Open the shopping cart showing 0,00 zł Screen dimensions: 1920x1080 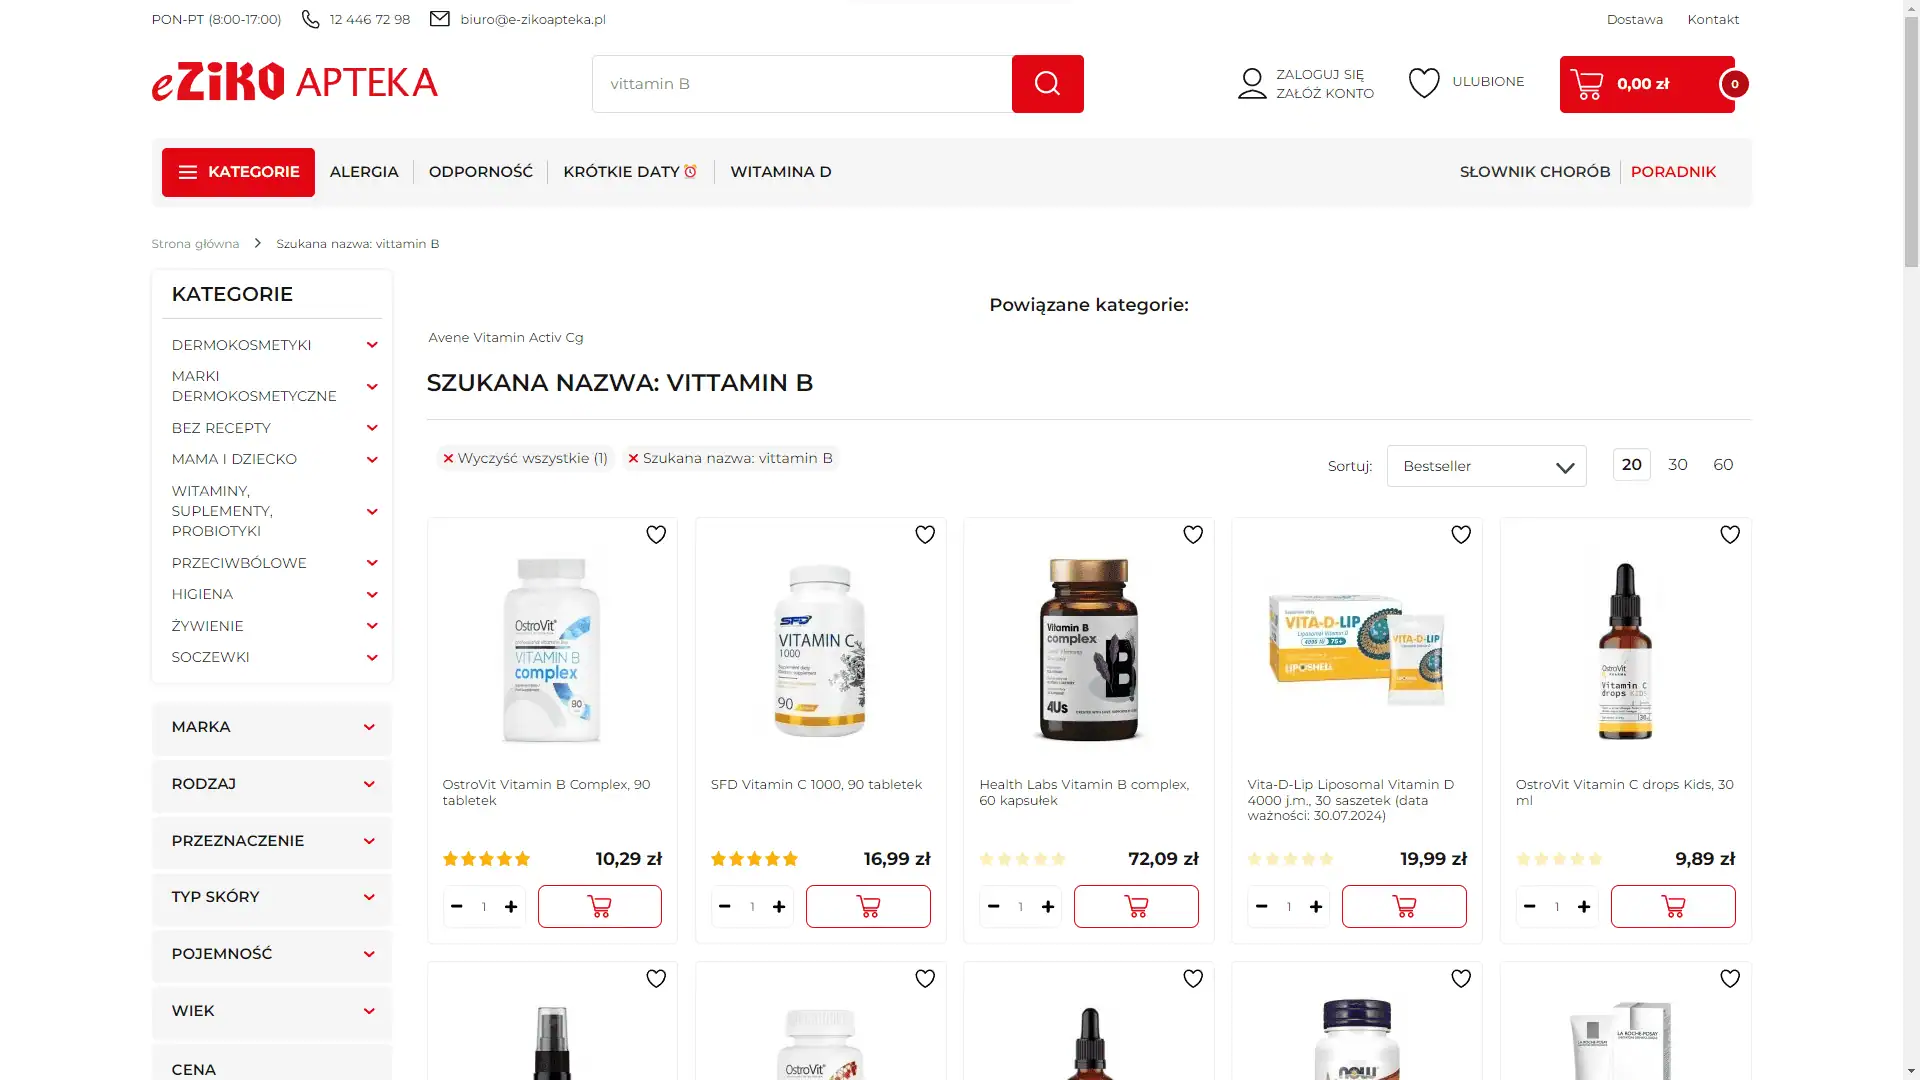[x=1647, y=84]
